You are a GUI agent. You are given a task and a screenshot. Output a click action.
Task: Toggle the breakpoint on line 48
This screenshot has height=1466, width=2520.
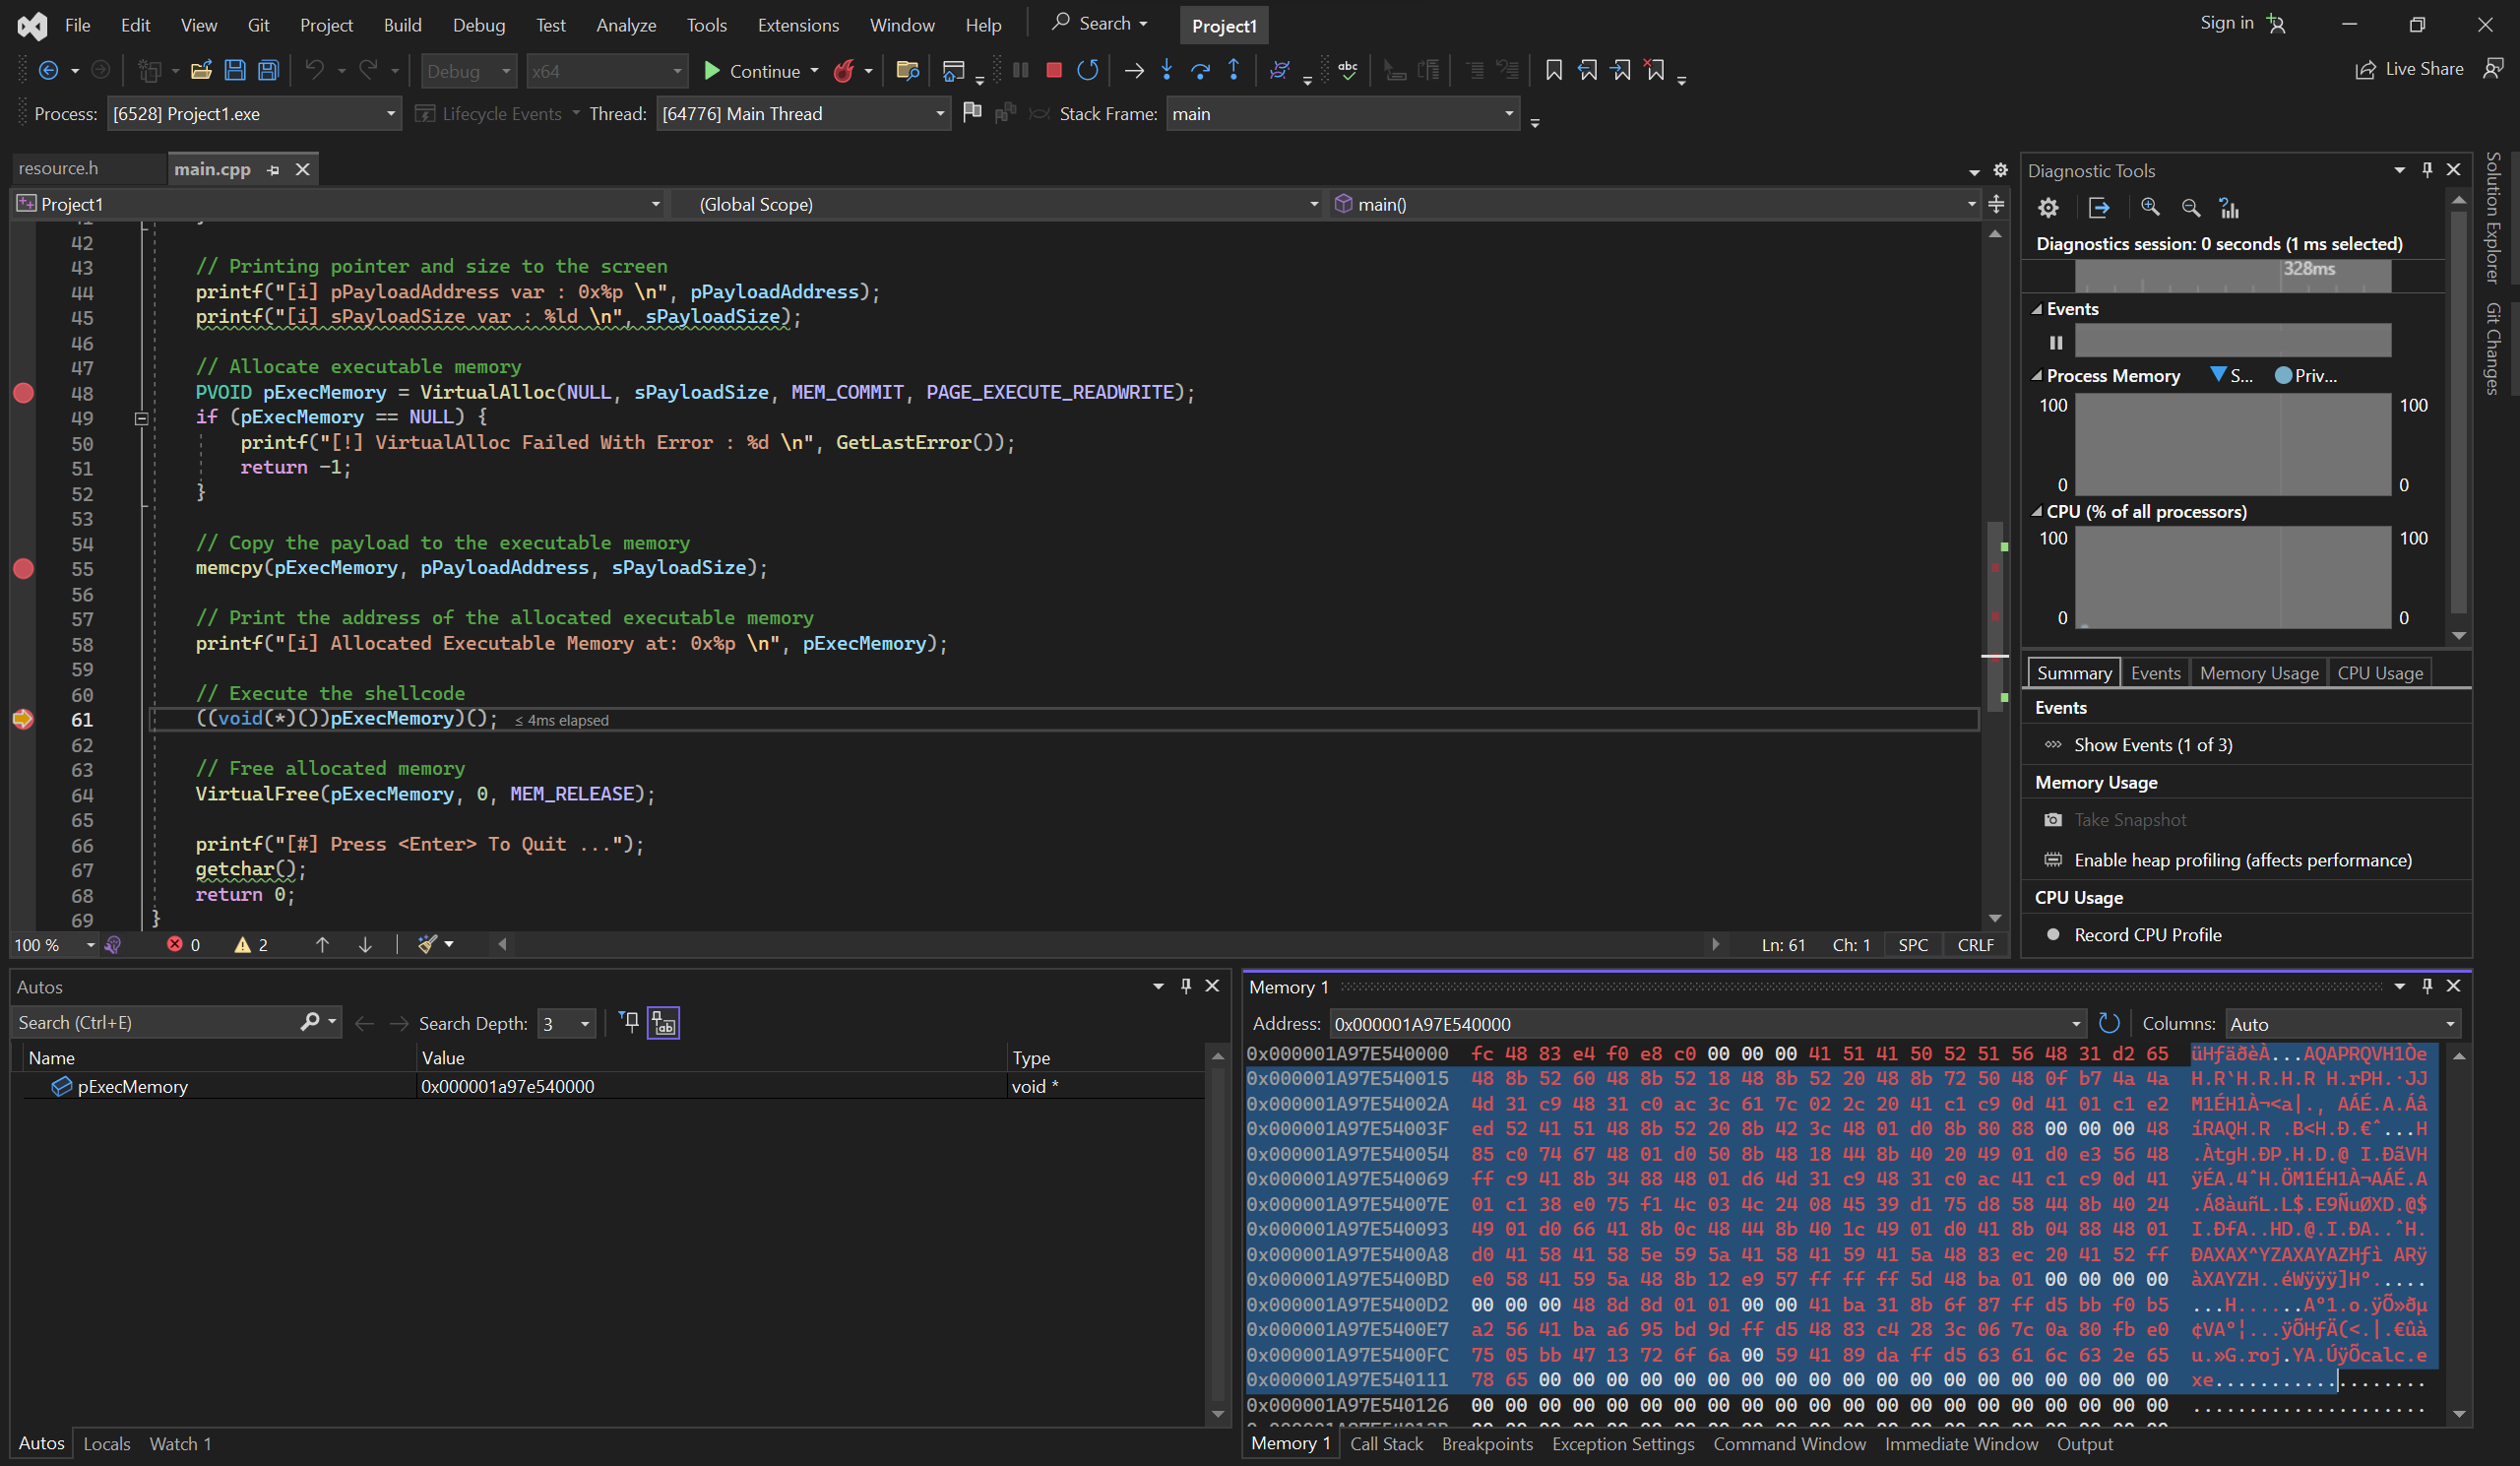[24, 393]
